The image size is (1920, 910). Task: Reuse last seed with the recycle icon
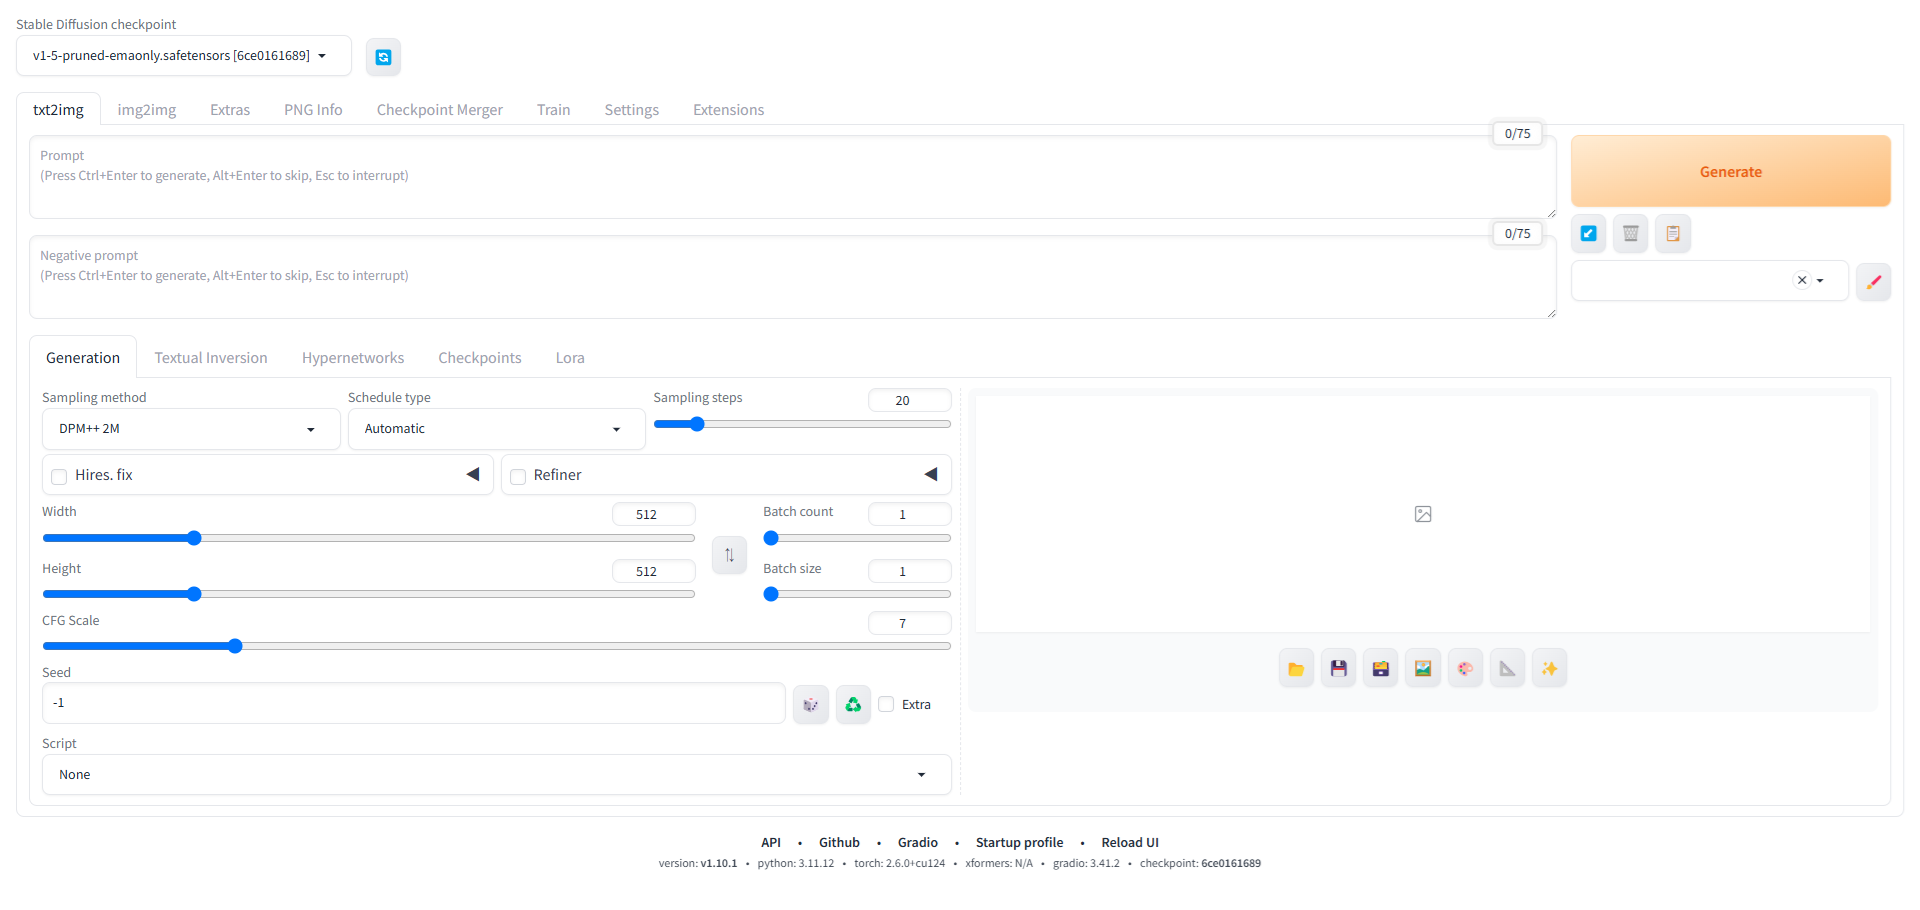[x=852, y=704]
